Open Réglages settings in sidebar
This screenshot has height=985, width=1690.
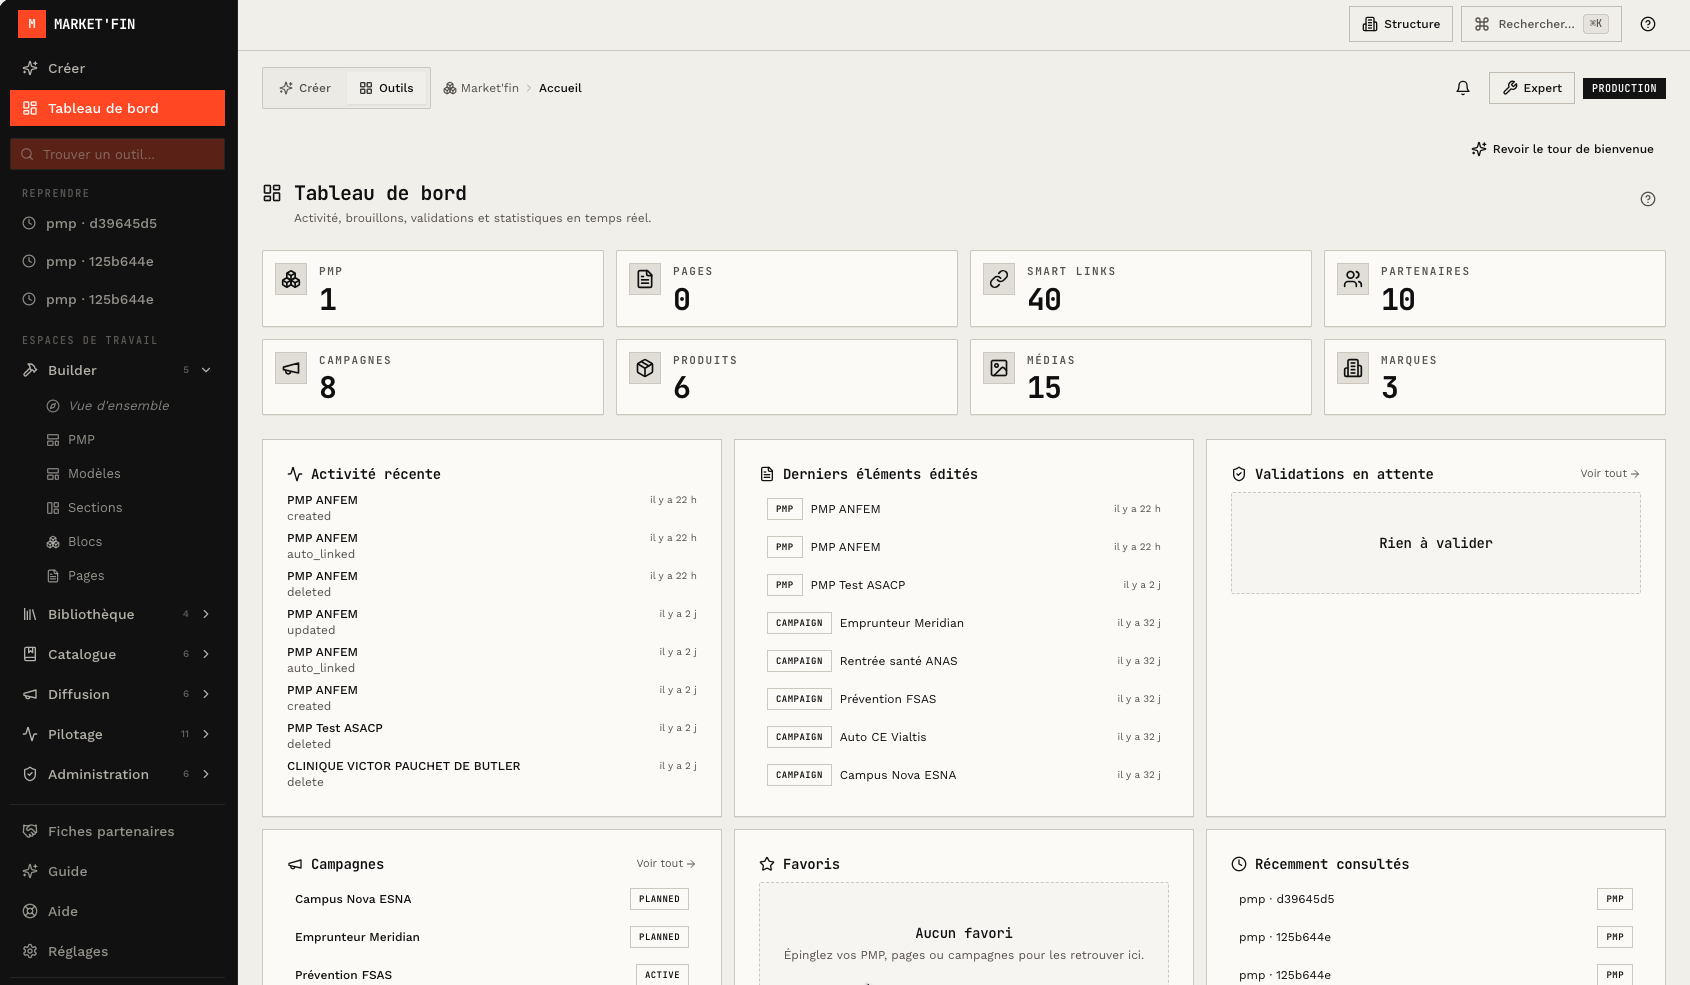(x=118, y=951)
